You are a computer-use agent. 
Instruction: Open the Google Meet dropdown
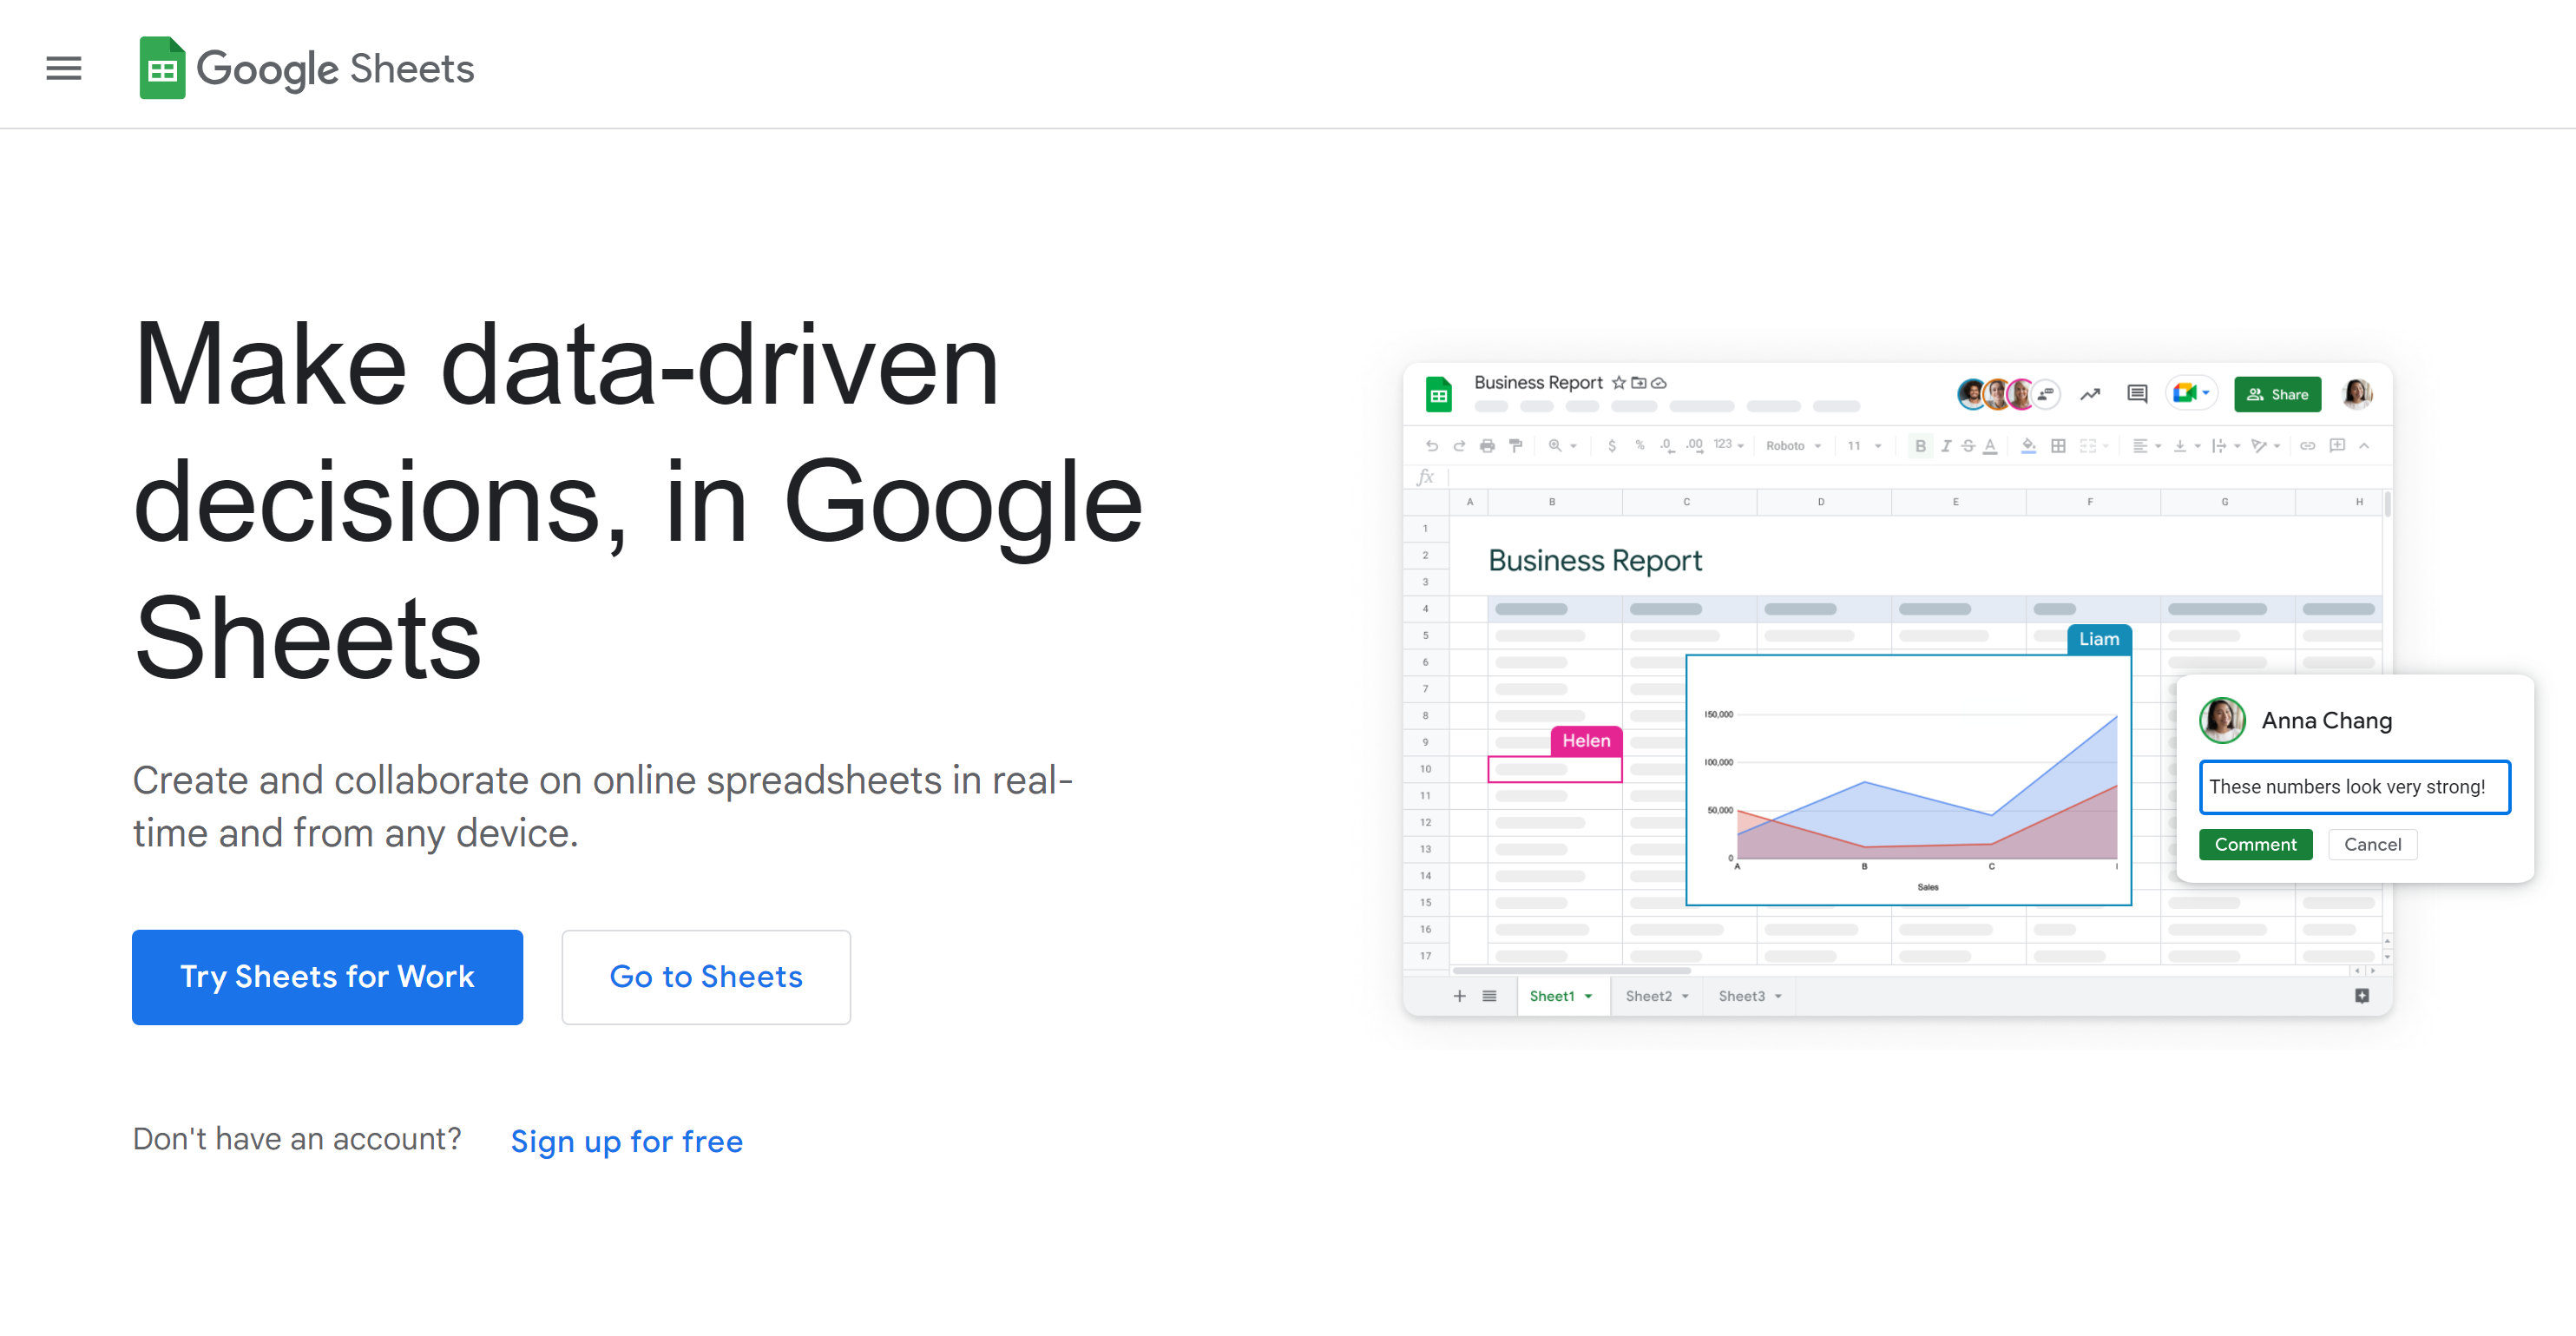pyautogui.click(x=2191, y=393)
